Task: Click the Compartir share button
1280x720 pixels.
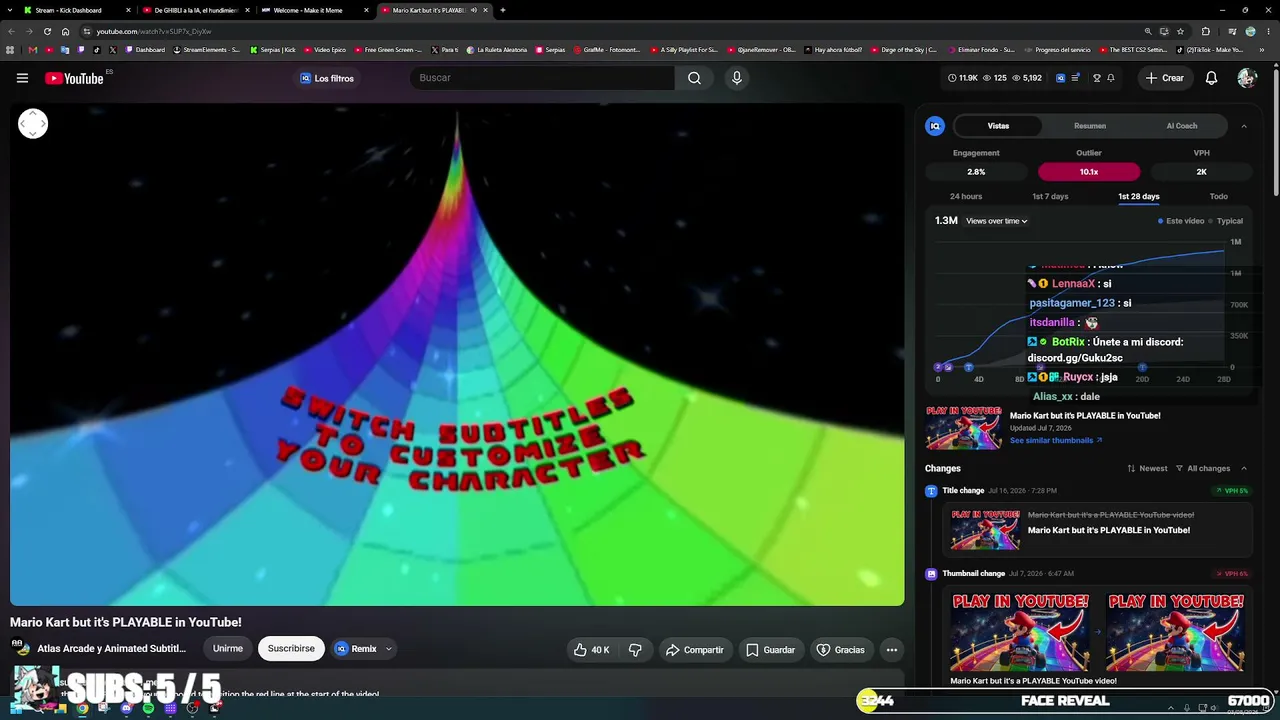Action: (x=694, y=650)
